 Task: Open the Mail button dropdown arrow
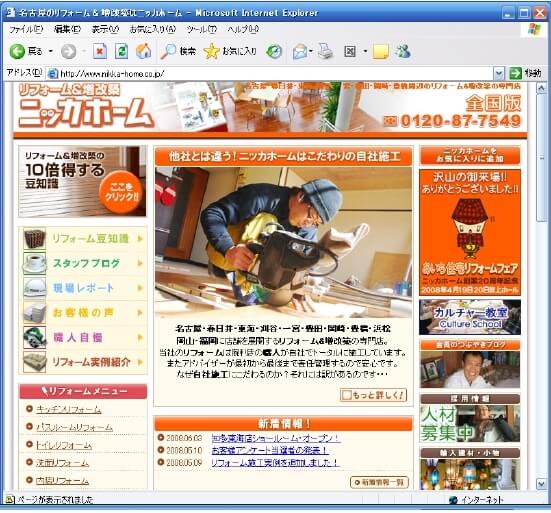click(x=311, y=52)
